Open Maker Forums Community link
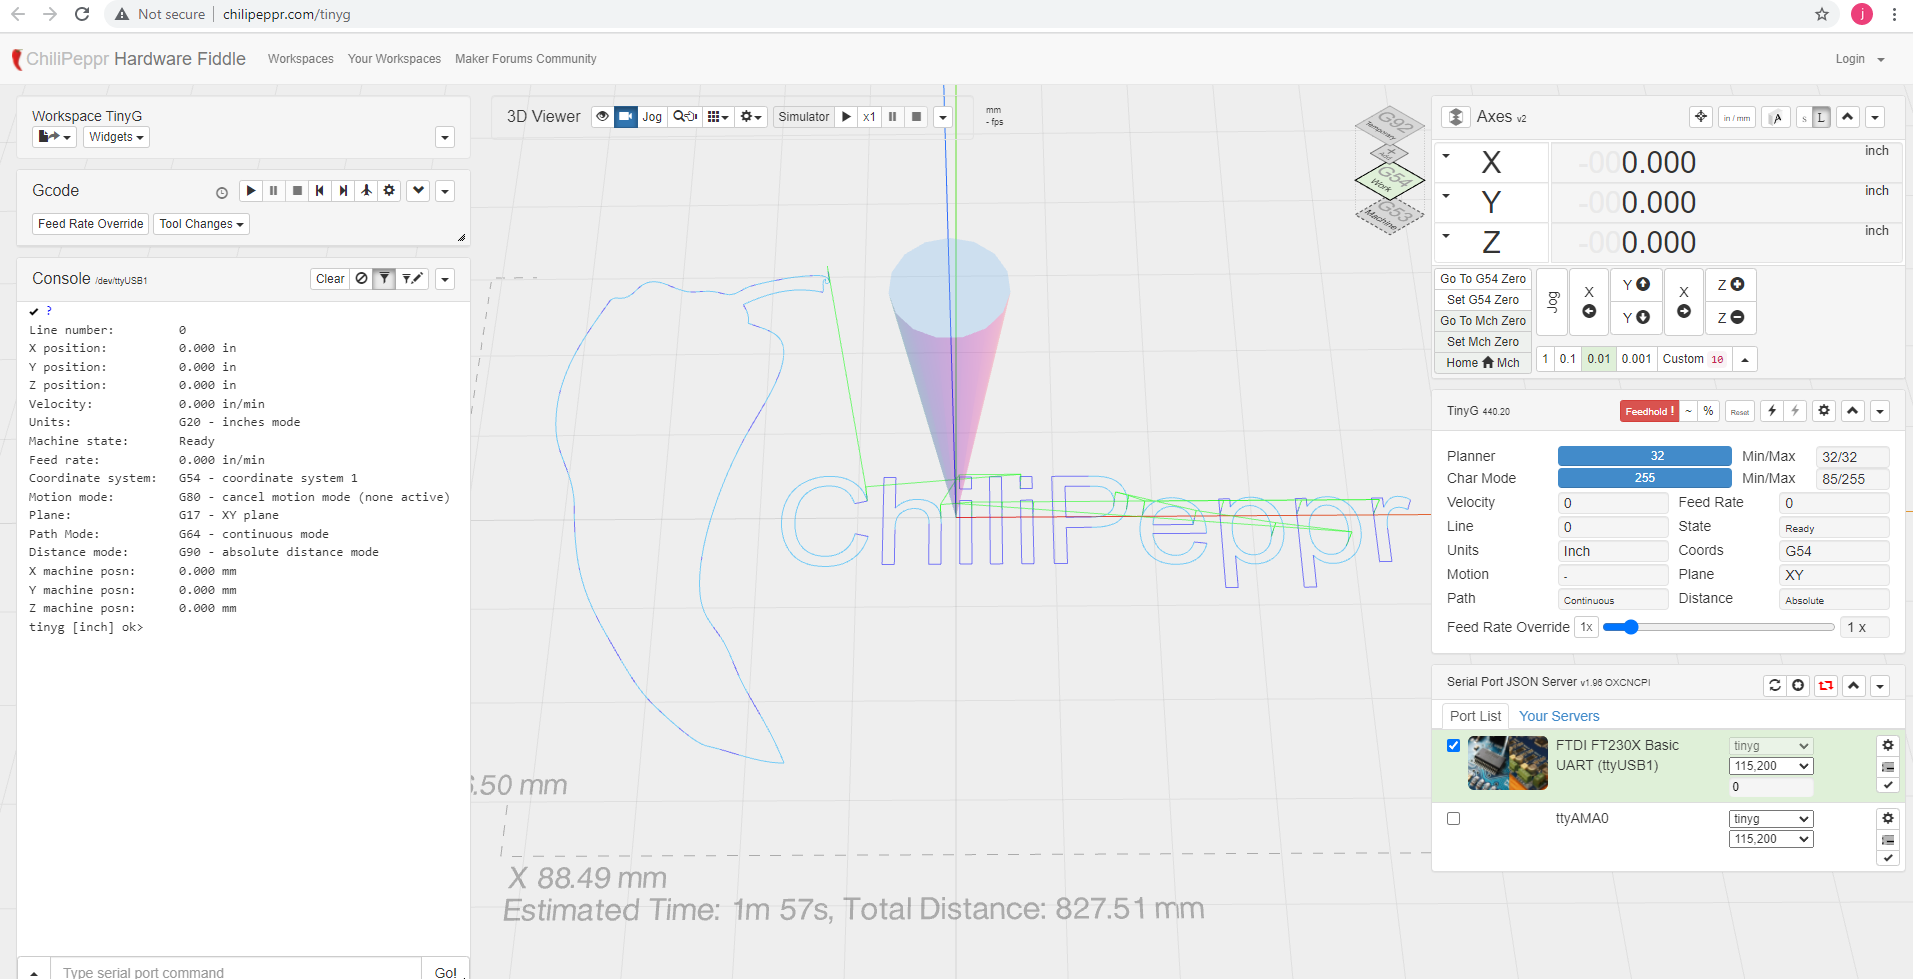 526,59
